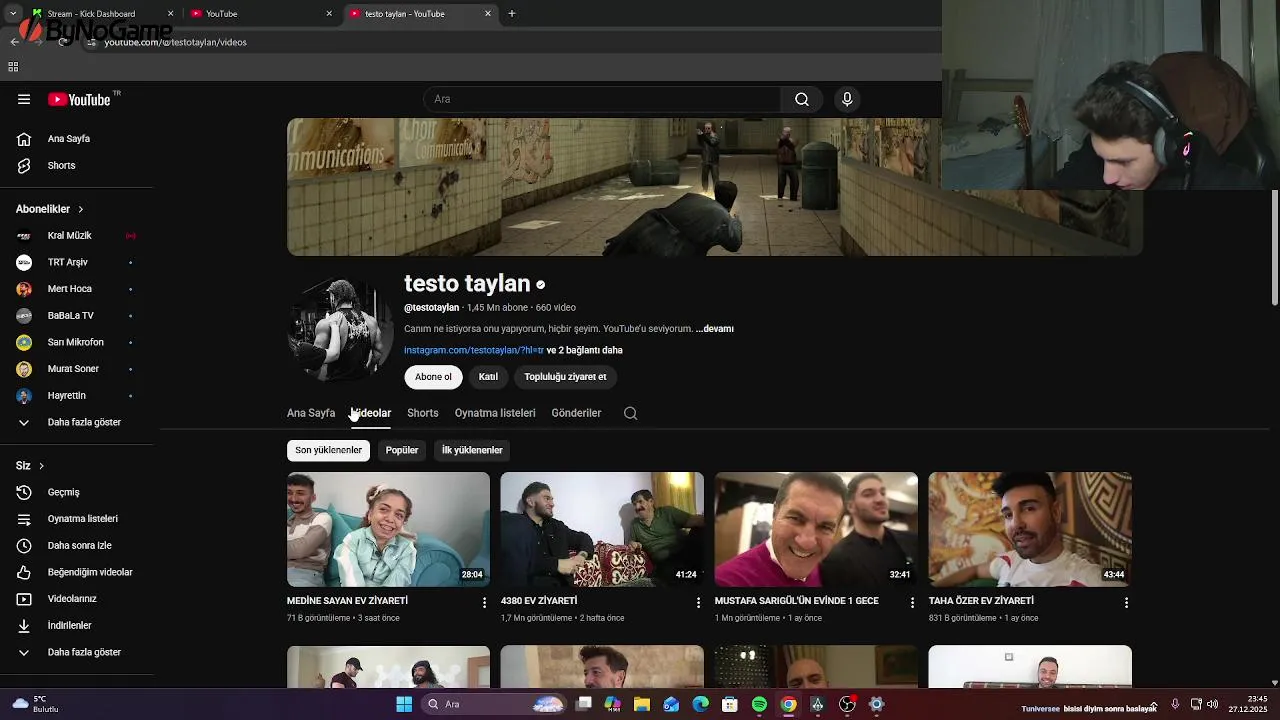Click the YouTube logo
1280x720 pixels.
tap(80, 99)
